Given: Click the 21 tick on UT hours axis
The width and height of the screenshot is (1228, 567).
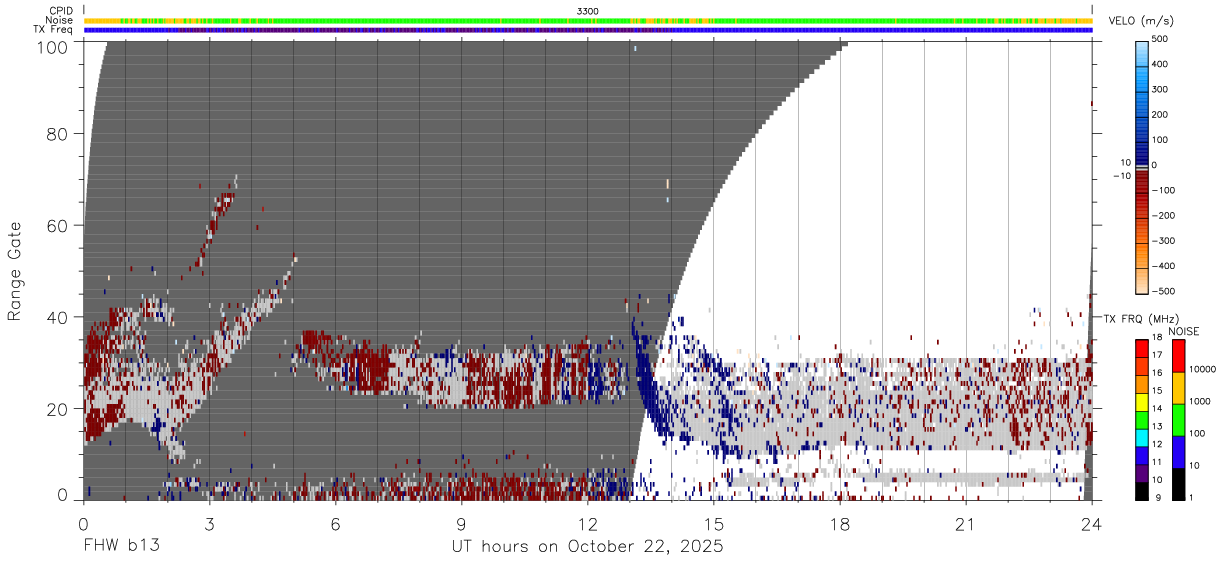Looking at the screenshot, I should pos(966,524).
